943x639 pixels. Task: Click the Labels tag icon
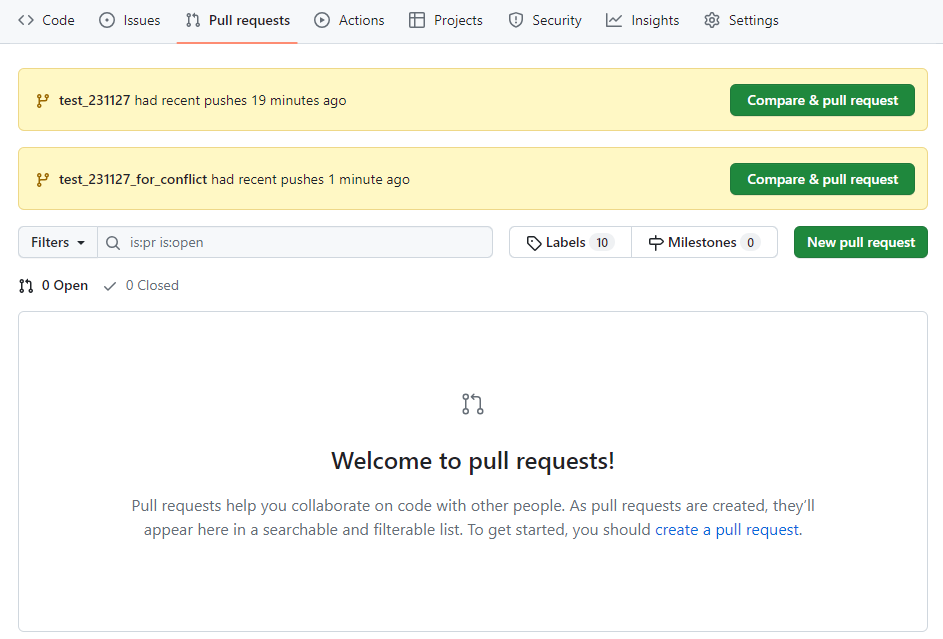coord(533,243)
